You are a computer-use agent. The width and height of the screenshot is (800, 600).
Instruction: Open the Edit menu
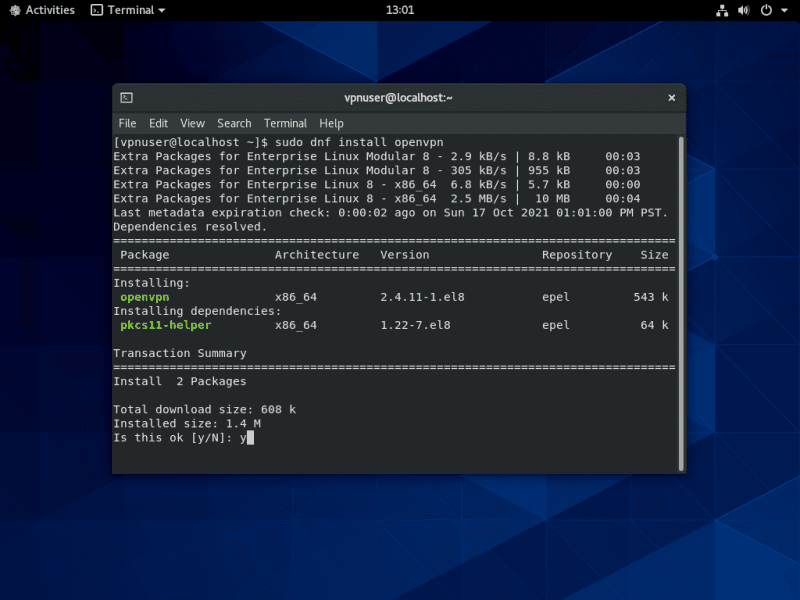(158, 123)
